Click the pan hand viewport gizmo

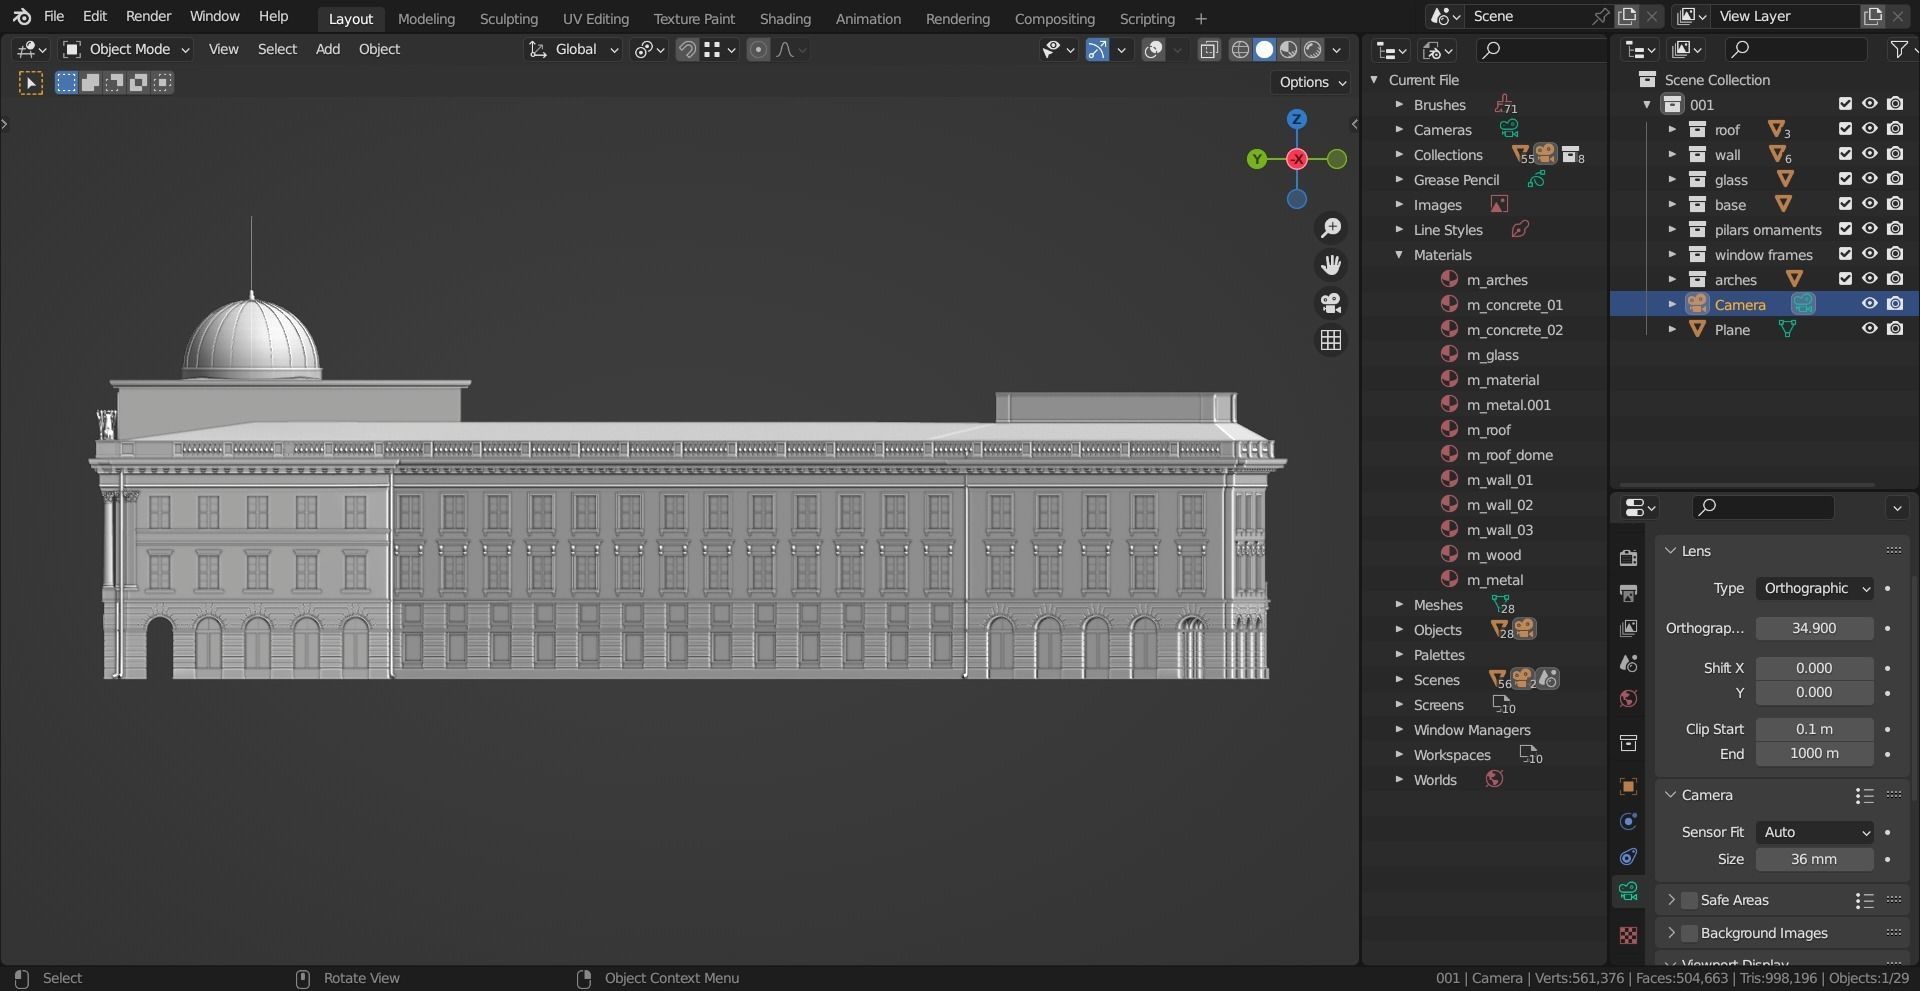coord(1331,265)
